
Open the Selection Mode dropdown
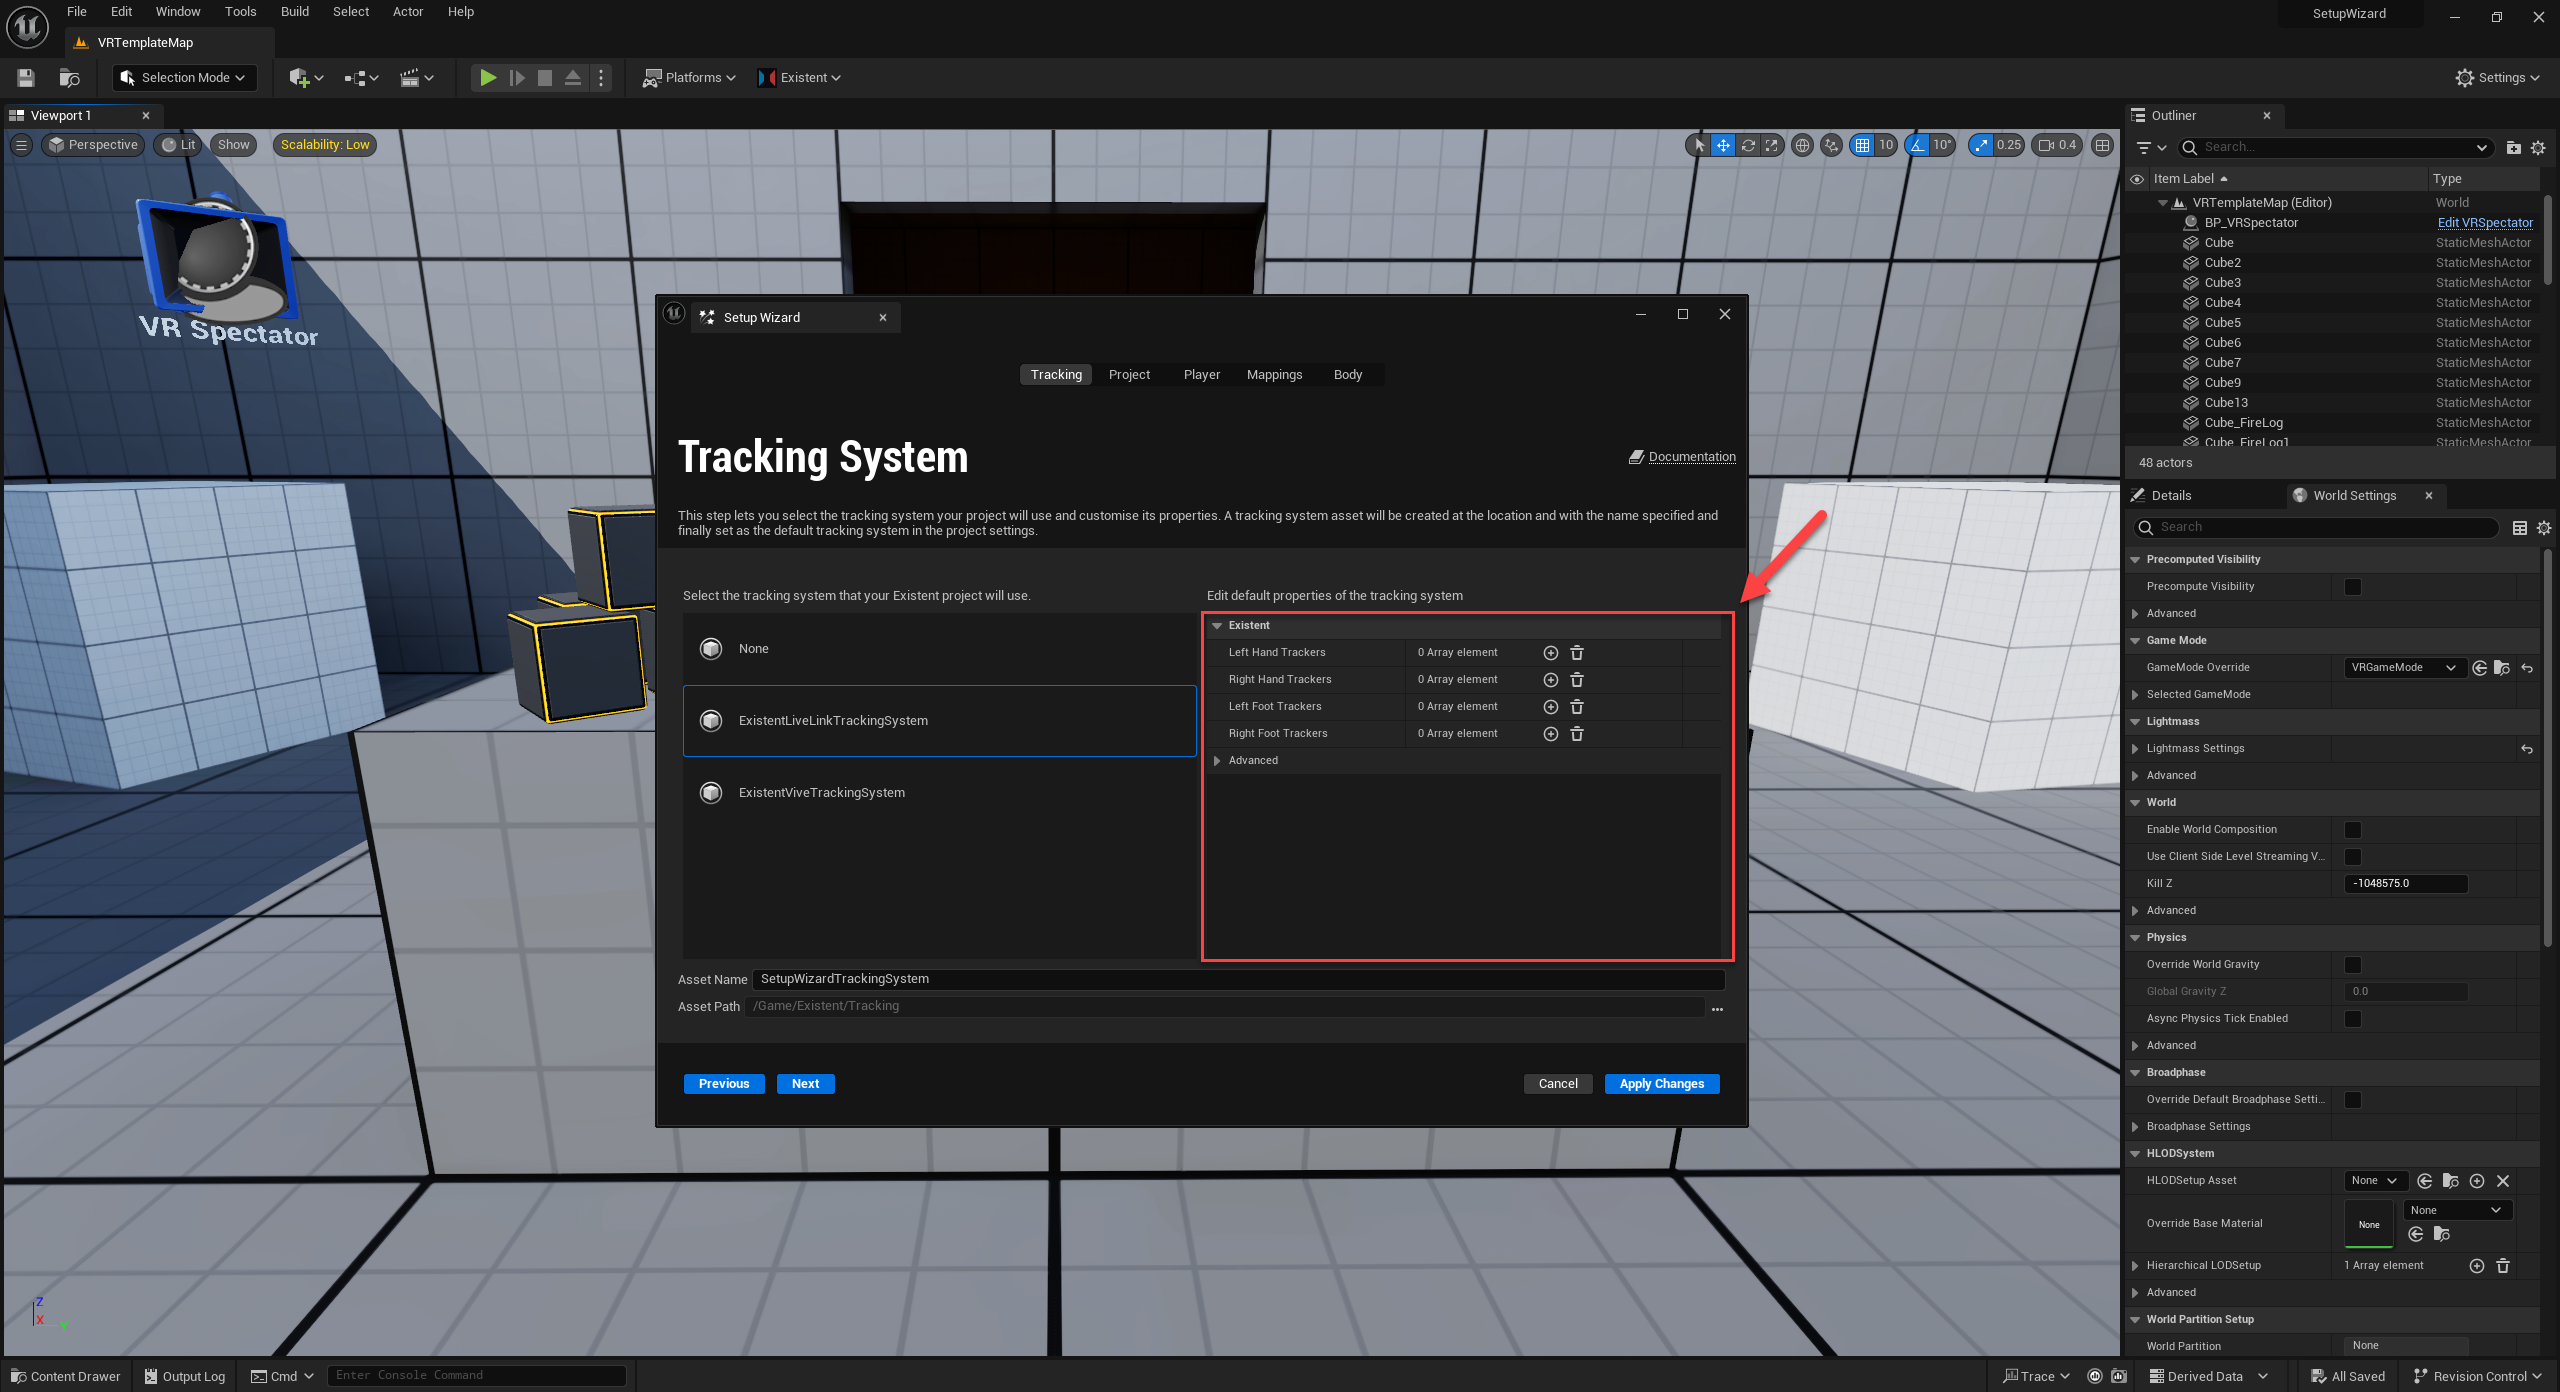pos(184,77)
